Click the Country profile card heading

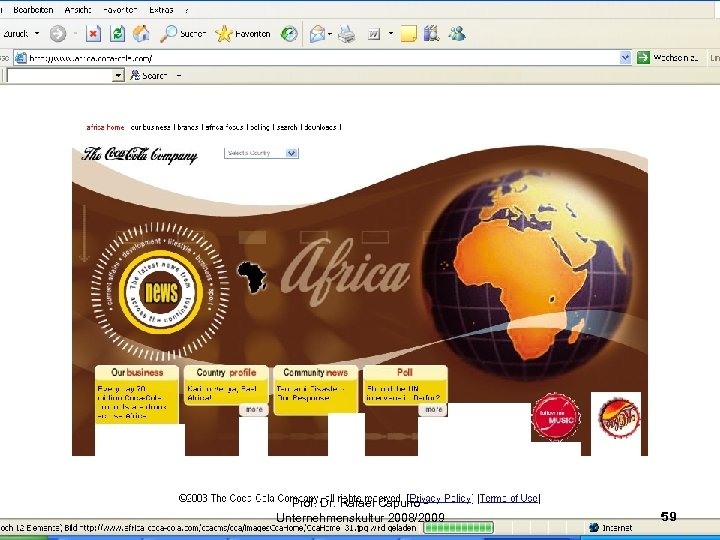pyautogui.click(x=226, y=372)
